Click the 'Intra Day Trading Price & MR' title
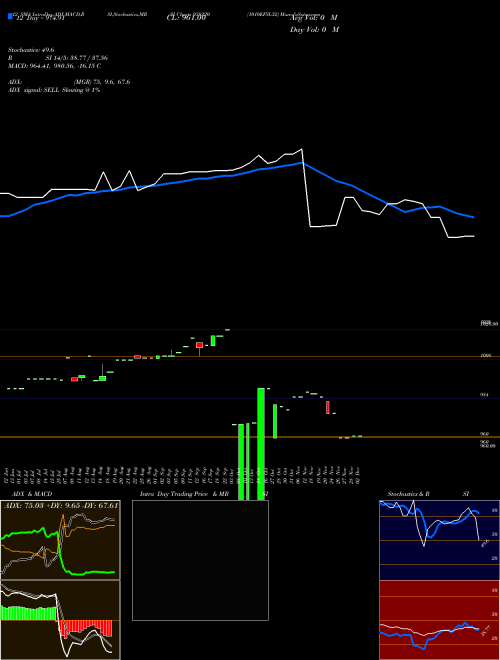The width and height of the screenshot is (500, 660). point(185,494)
